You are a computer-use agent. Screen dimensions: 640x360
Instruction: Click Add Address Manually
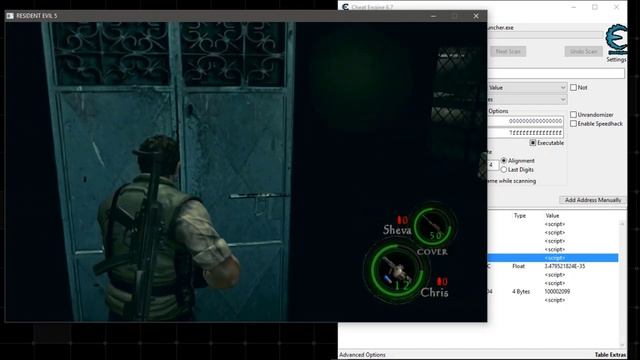[593, 200]
